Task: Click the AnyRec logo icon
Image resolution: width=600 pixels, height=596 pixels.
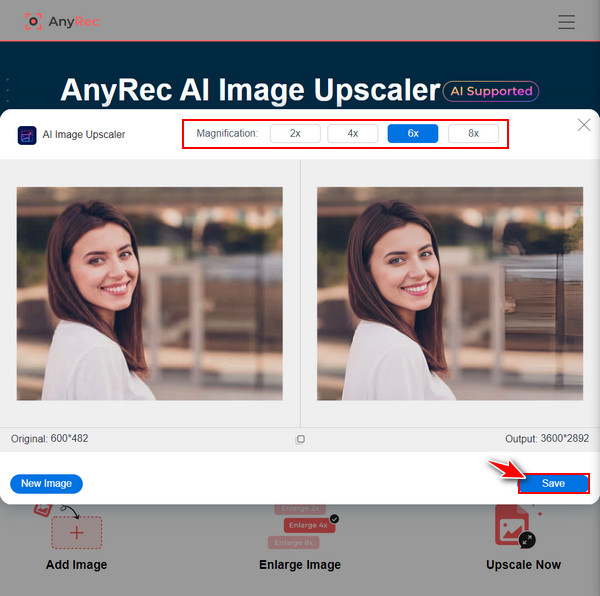Action: pos(33,21)
